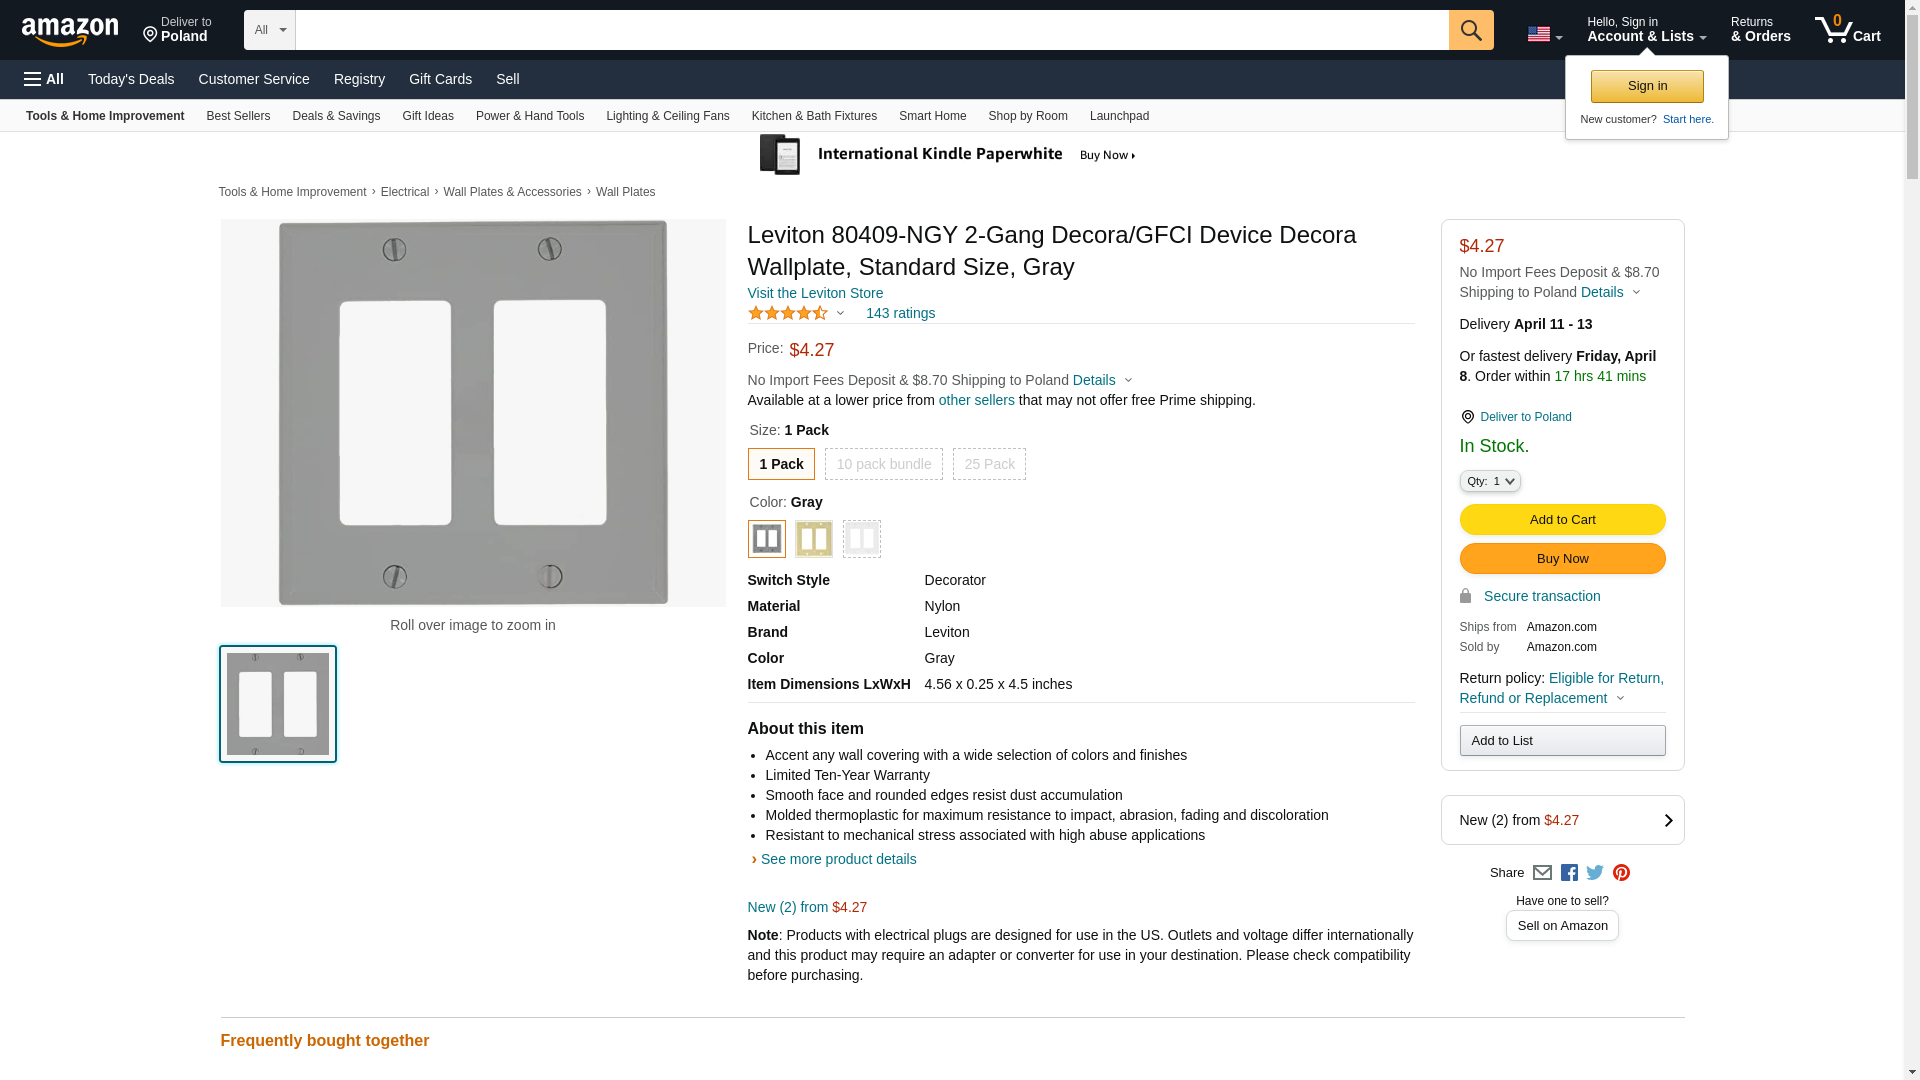Share via email envelope icon

[1542, 873]
